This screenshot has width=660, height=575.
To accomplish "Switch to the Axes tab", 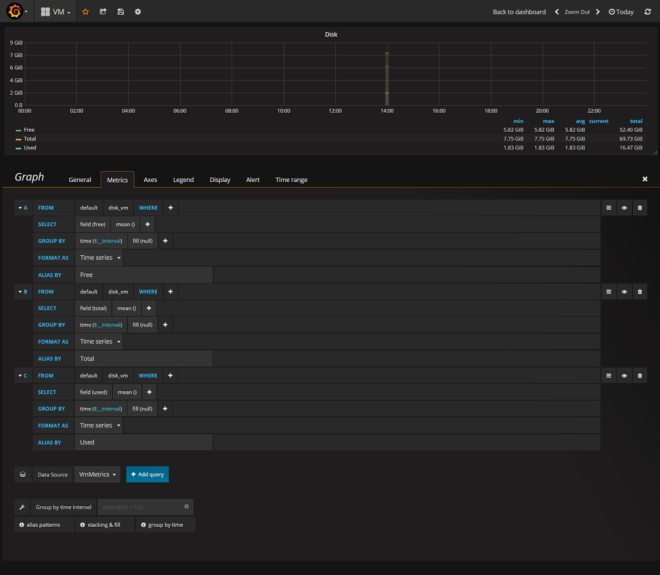I will tap(150, 180).
